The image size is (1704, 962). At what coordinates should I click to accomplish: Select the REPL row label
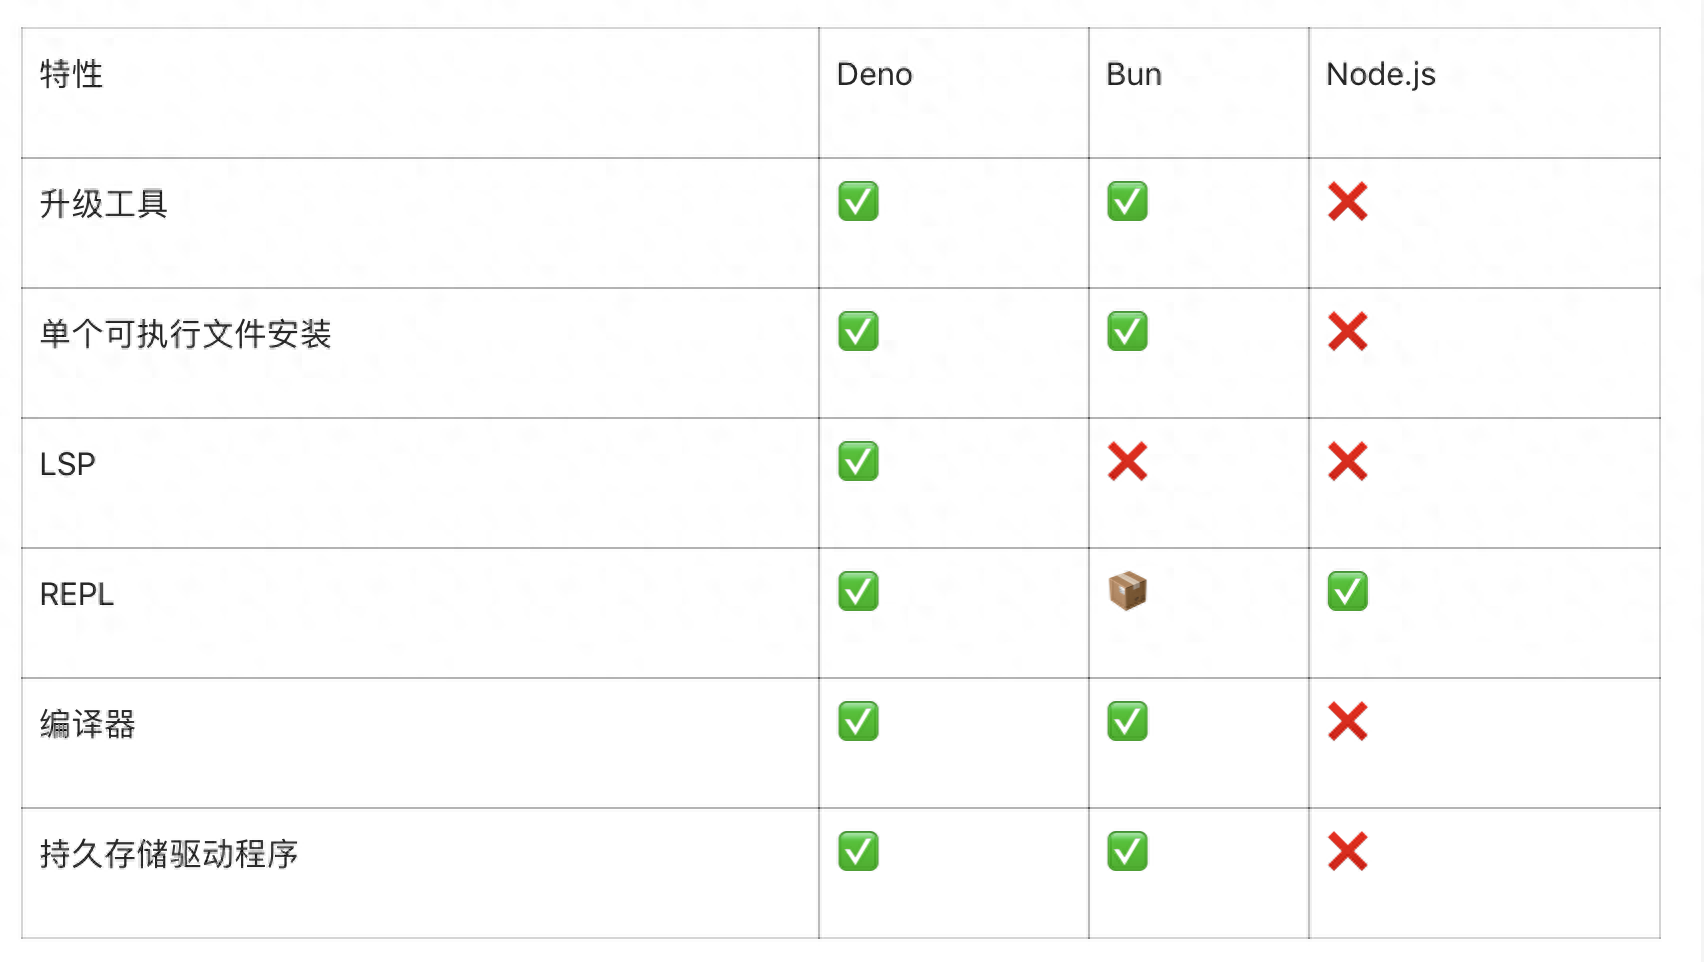(76, 594)
